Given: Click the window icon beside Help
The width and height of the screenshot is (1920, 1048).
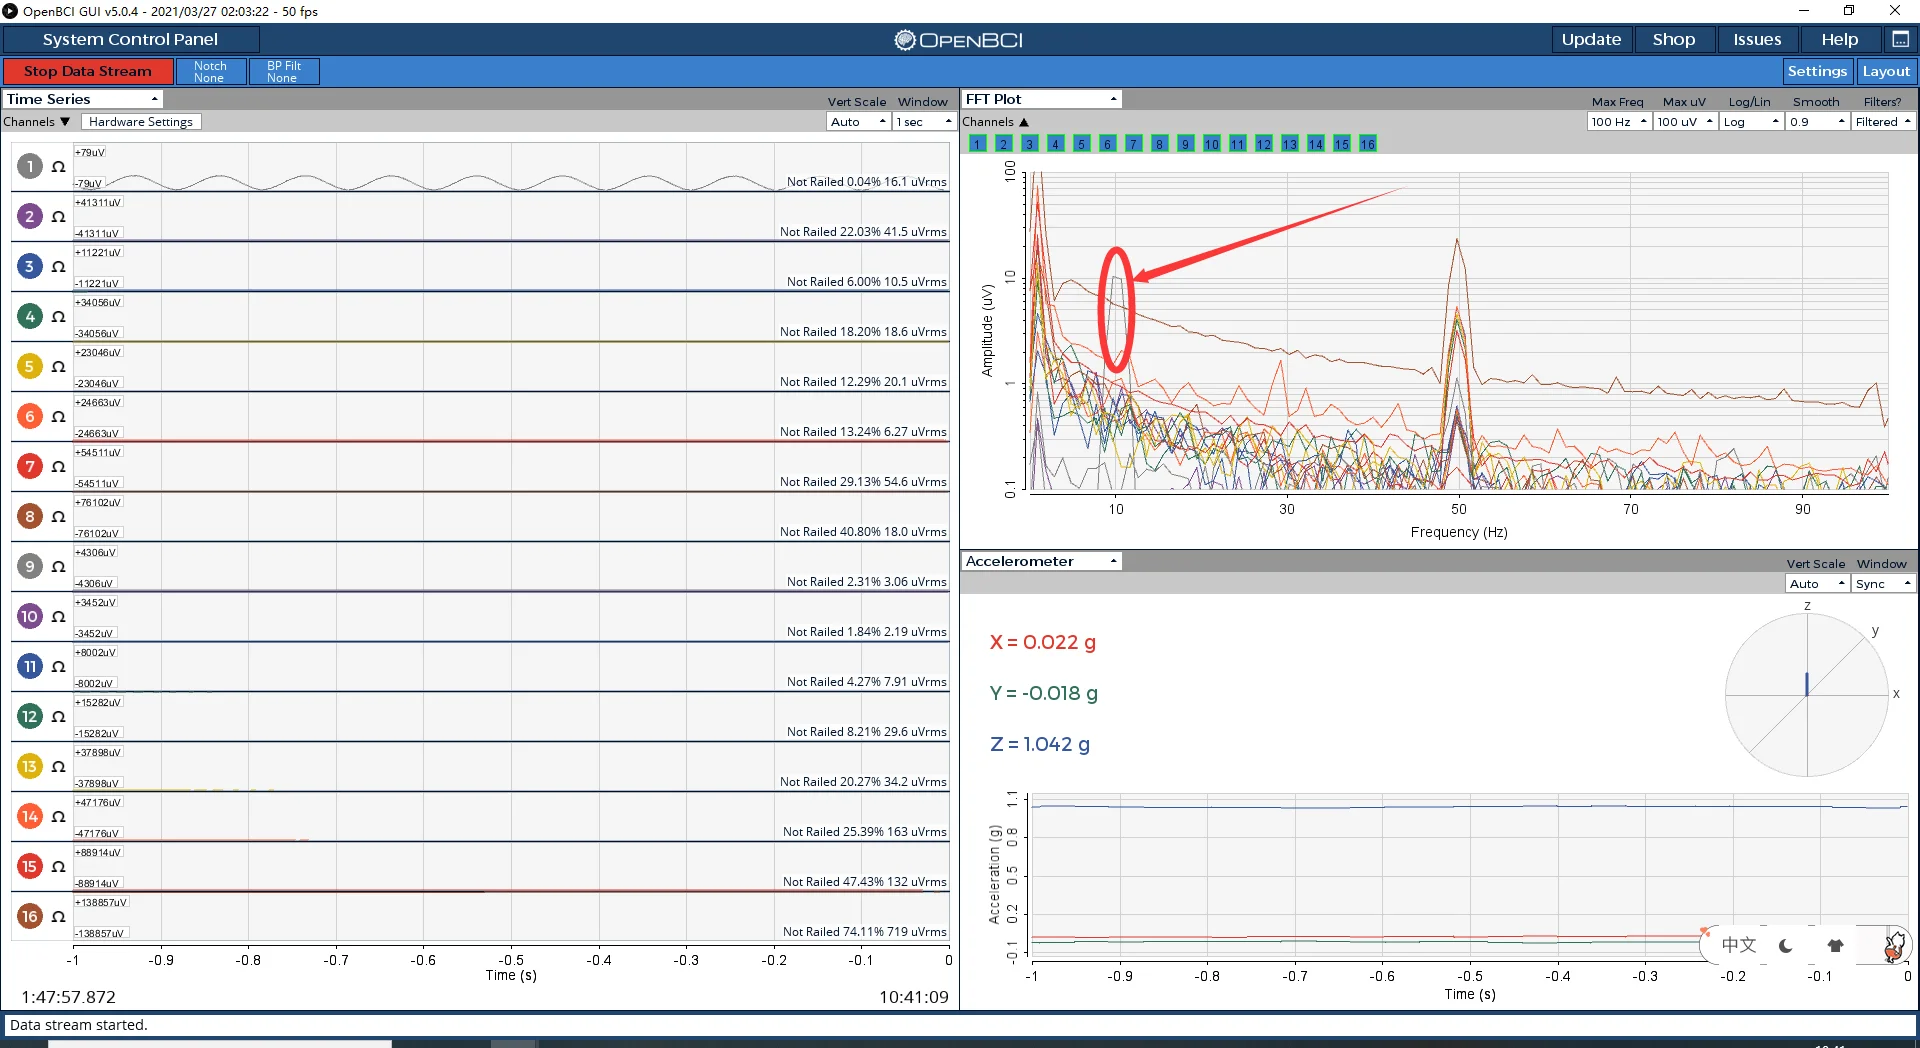Looking at the screenshot, I should (1900, 39).
